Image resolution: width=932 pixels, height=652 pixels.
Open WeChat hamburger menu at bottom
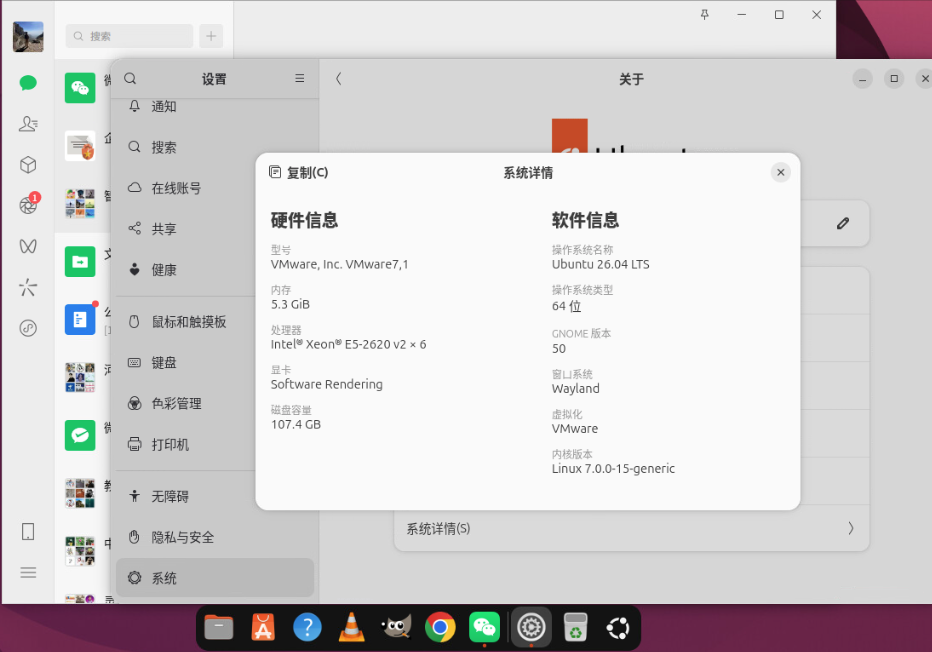[28, 572]
